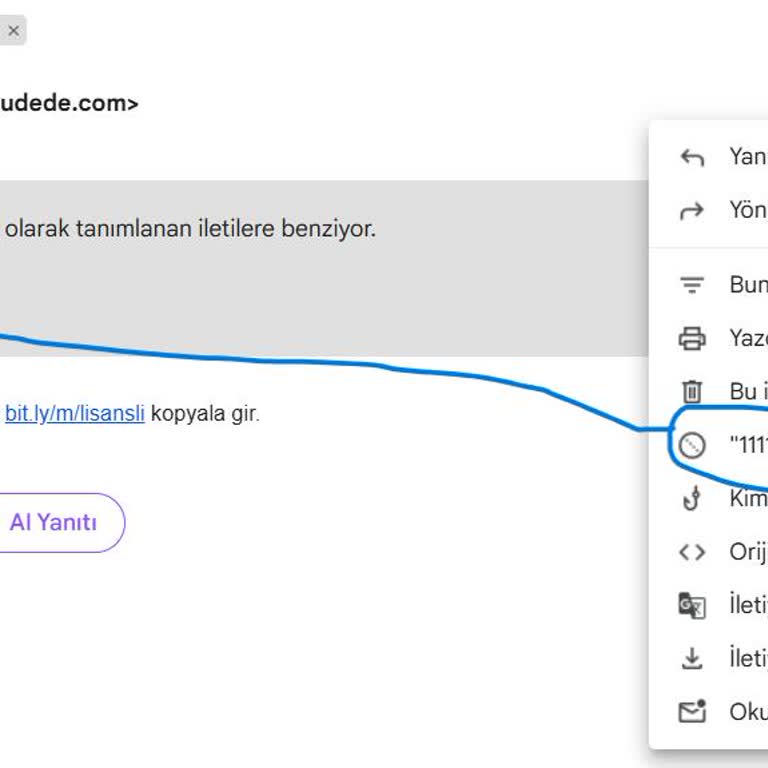Viewport: 768px width, 768px height.
Task: Select the "Yan..." reply menu entry
Action: coord(708,157)
